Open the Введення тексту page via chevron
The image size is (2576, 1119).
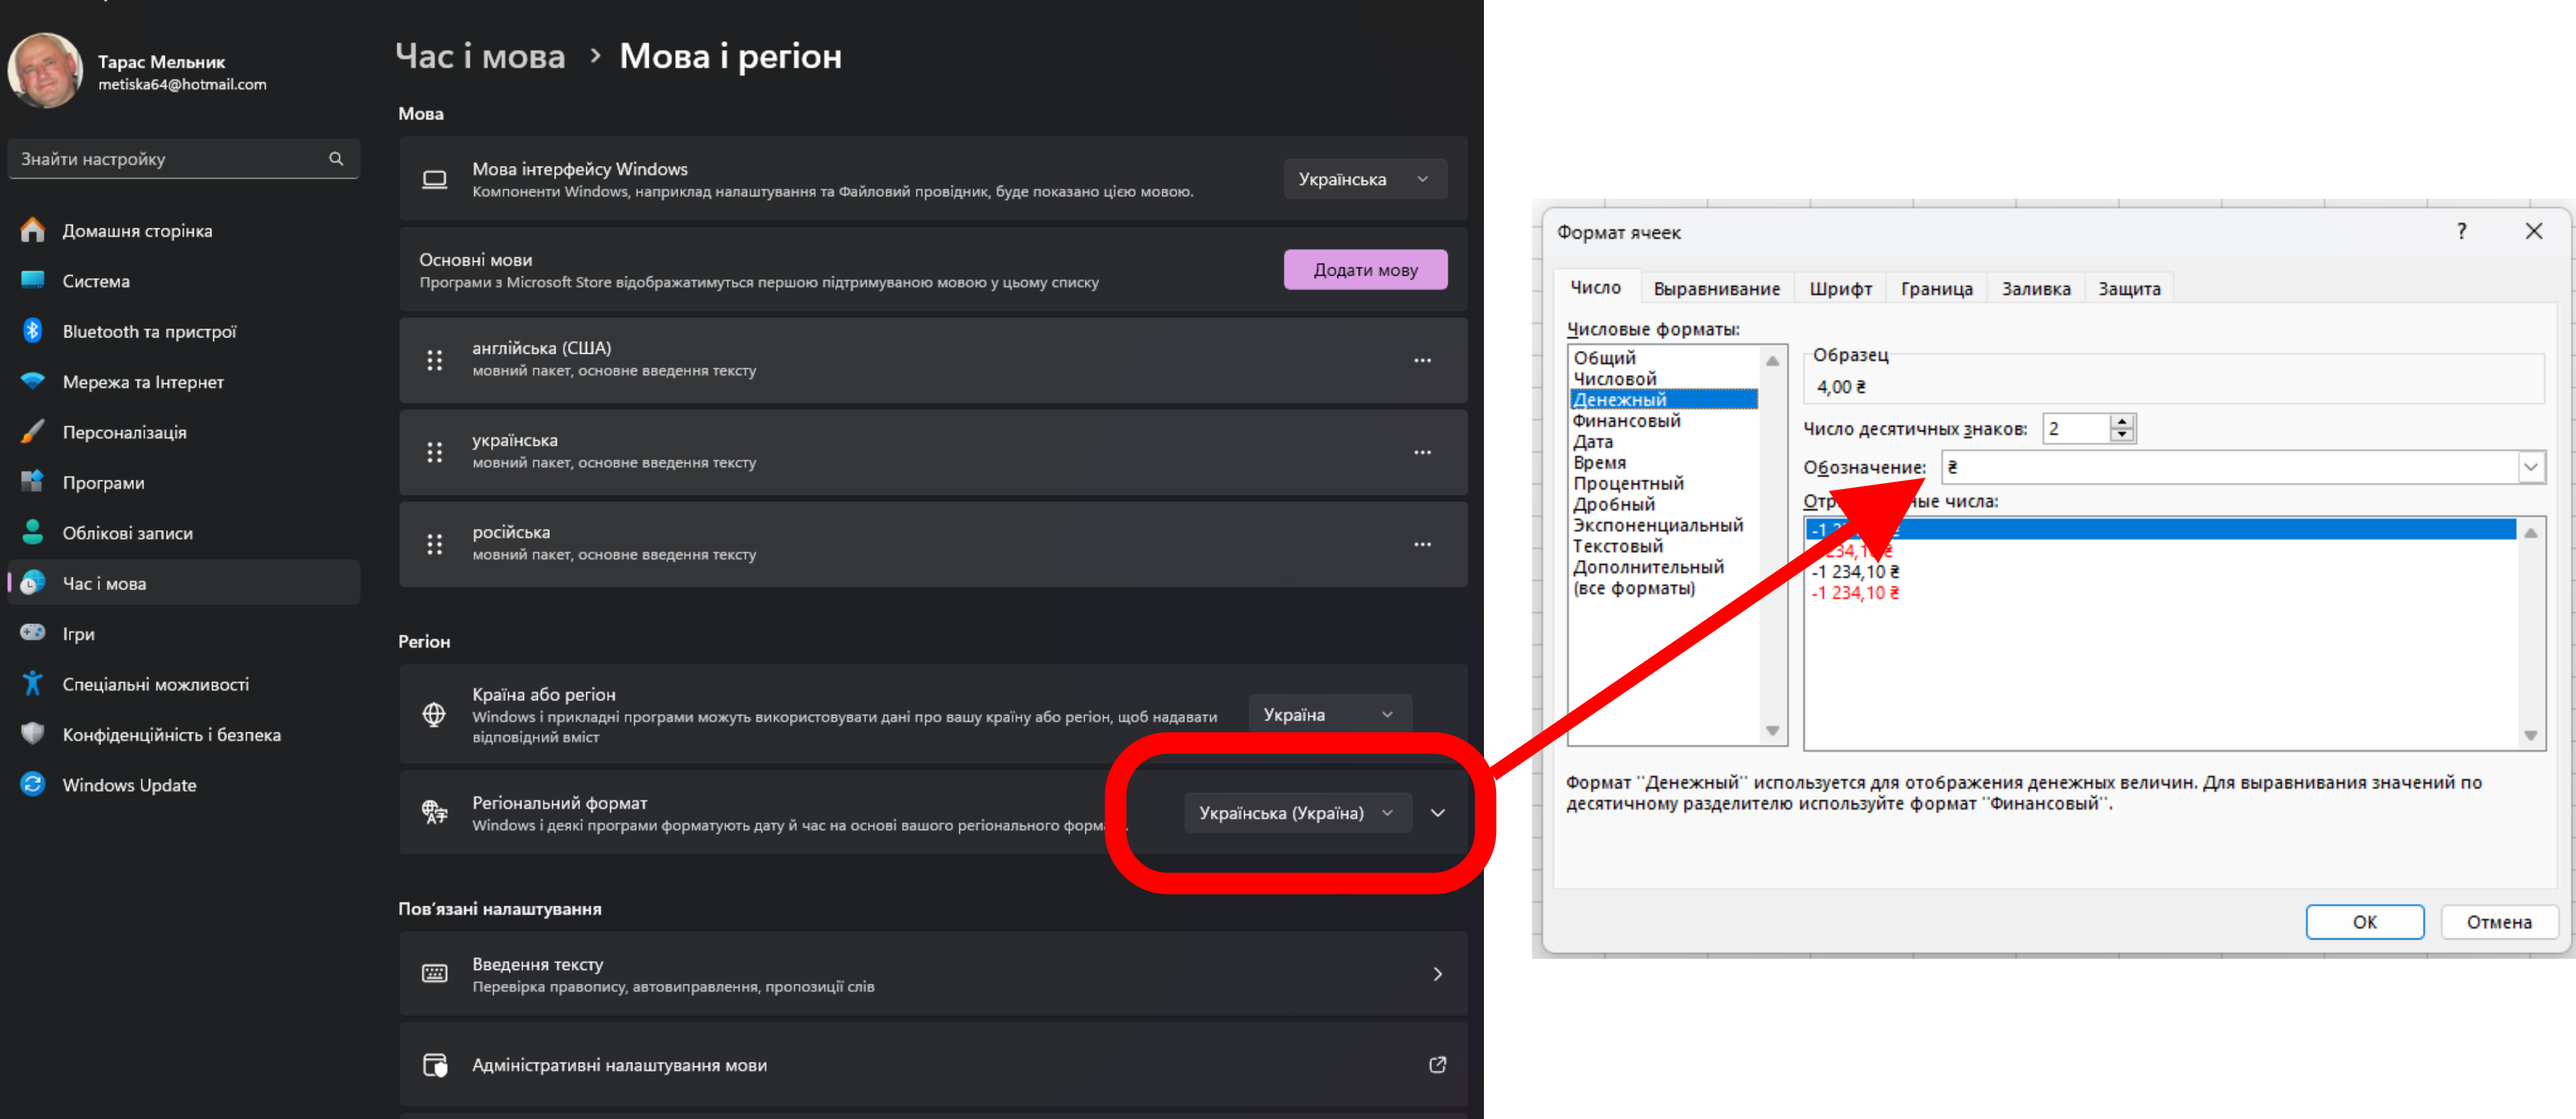(x=1438, y=974)
